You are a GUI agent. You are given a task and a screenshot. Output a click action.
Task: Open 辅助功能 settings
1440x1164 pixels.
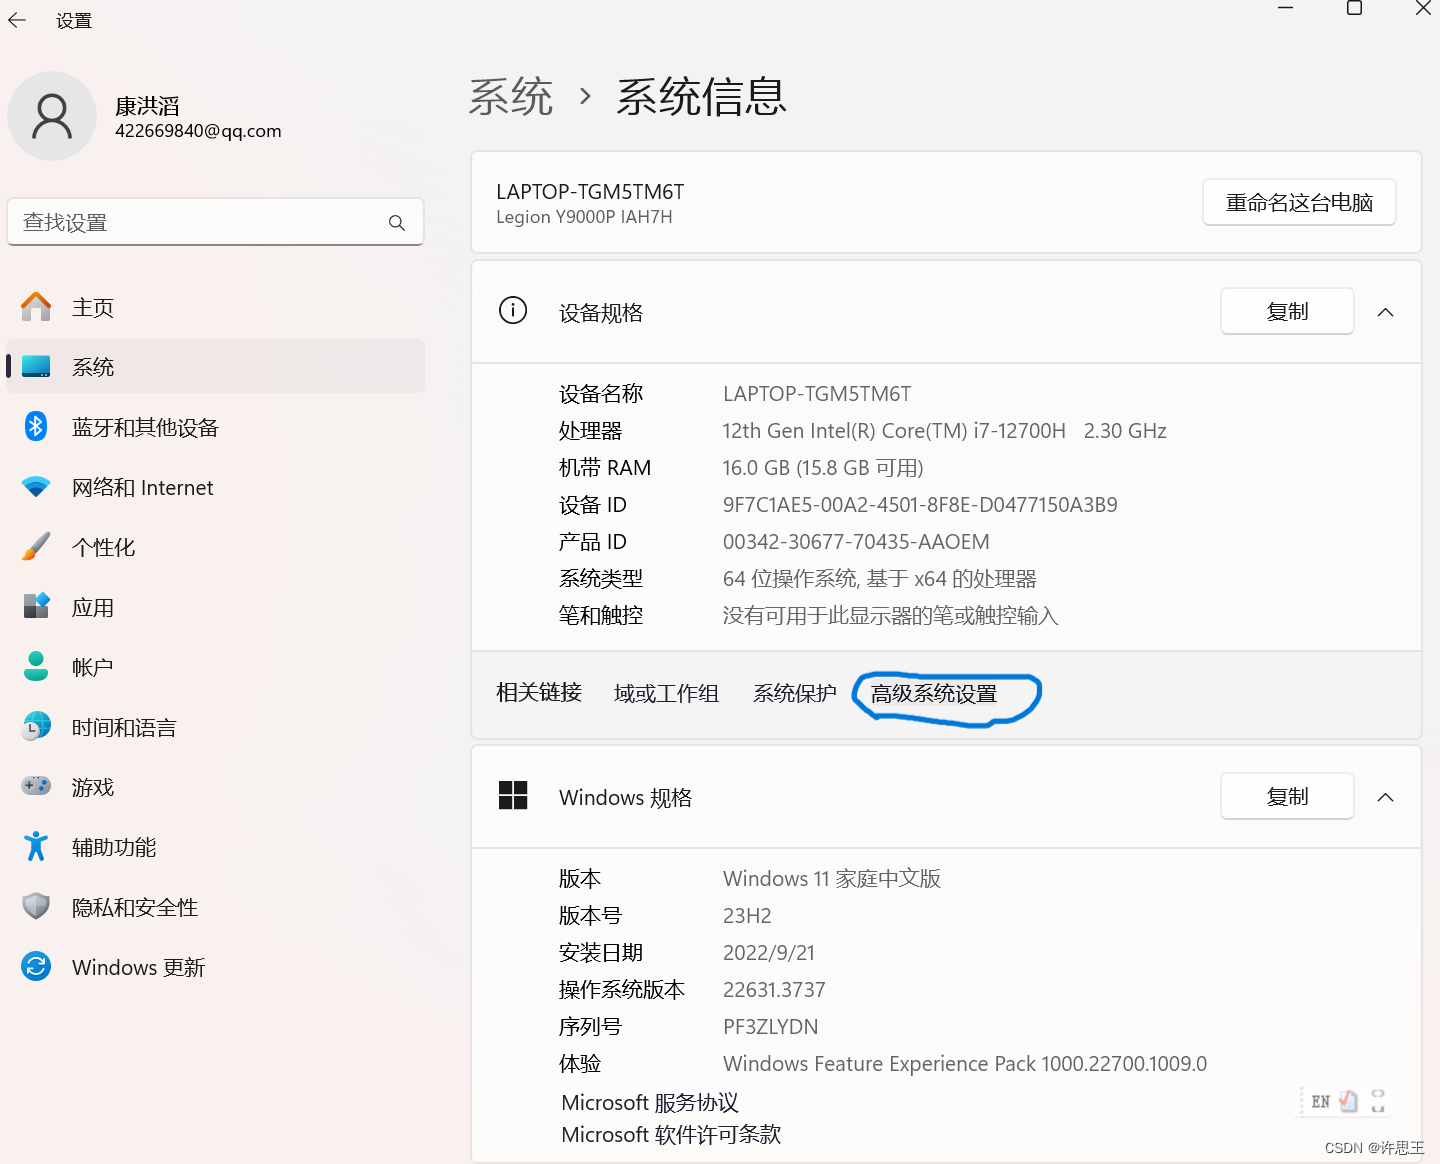pos(216,847)
